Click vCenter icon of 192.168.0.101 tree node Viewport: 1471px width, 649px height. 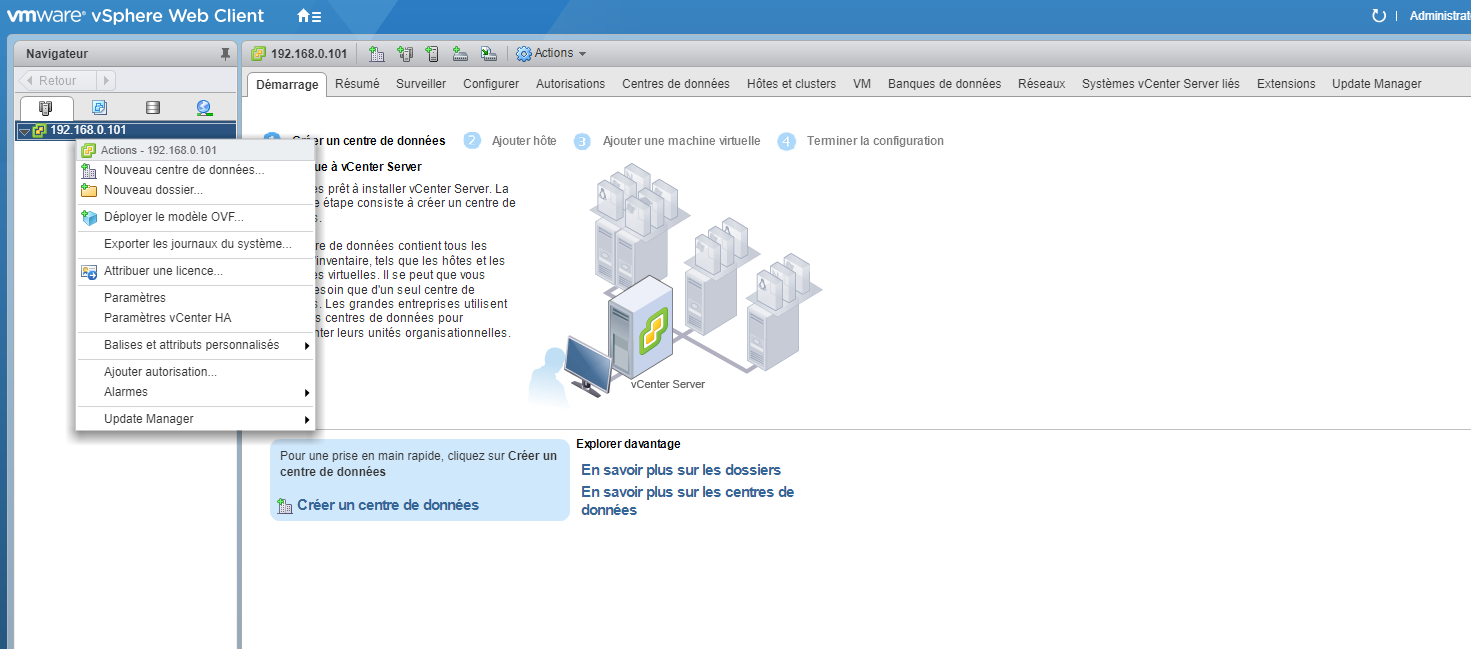pos(40,130)
